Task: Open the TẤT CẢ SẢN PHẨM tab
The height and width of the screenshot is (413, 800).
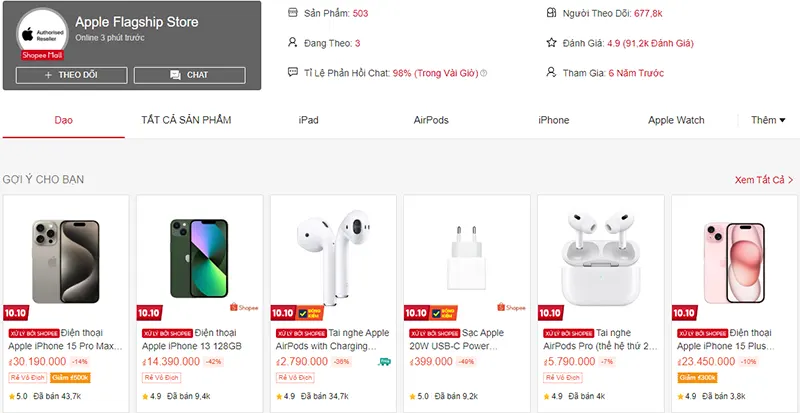Action: point(186,120)
